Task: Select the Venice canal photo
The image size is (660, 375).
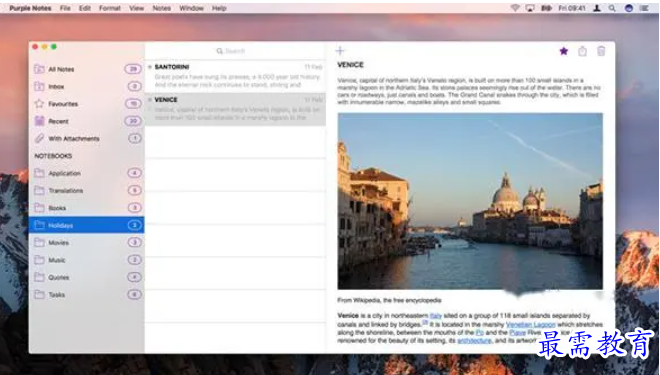Action: coord(470,201)
